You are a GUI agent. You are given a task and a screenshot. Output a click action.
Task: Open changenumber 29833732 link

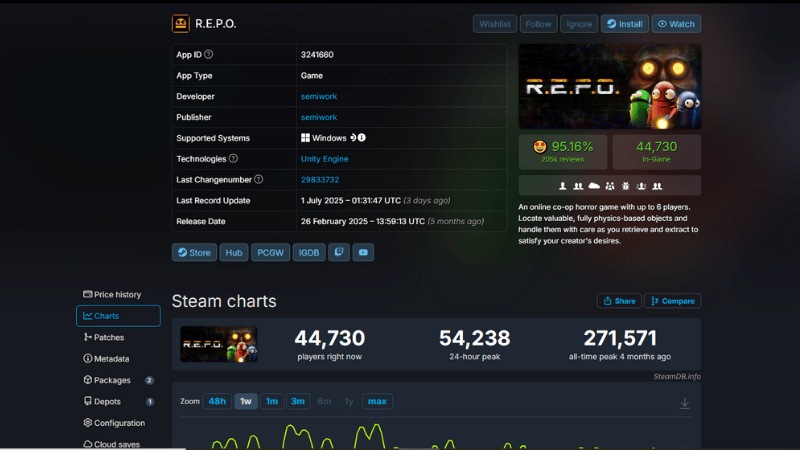tap(320, 180)
